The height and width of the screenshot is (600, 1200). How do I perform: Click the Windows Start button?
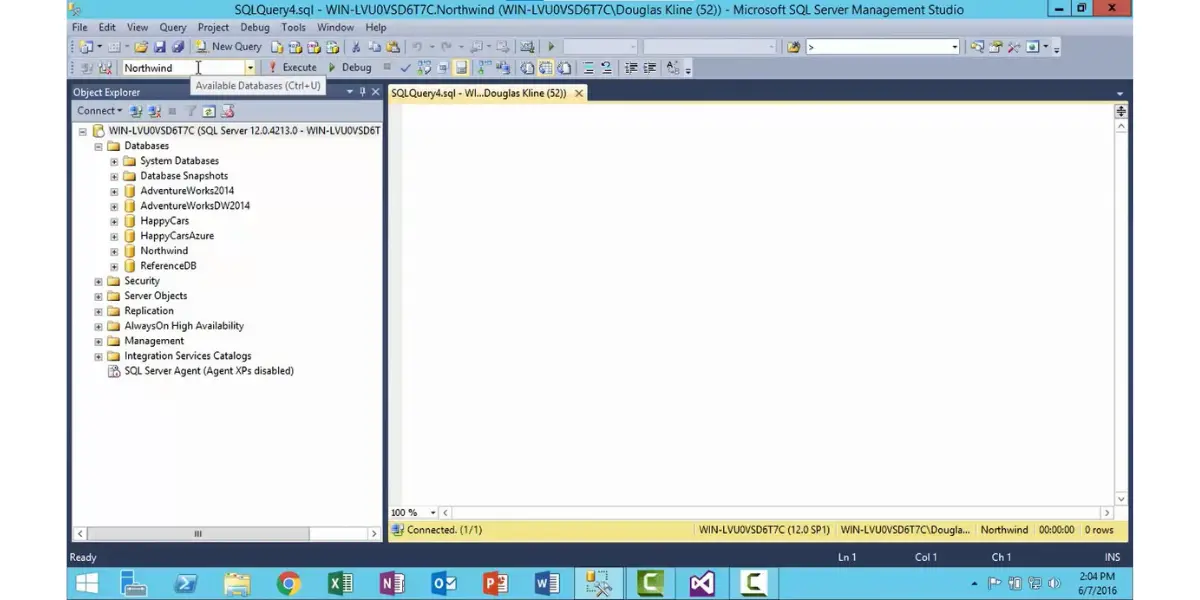point(87,583)
